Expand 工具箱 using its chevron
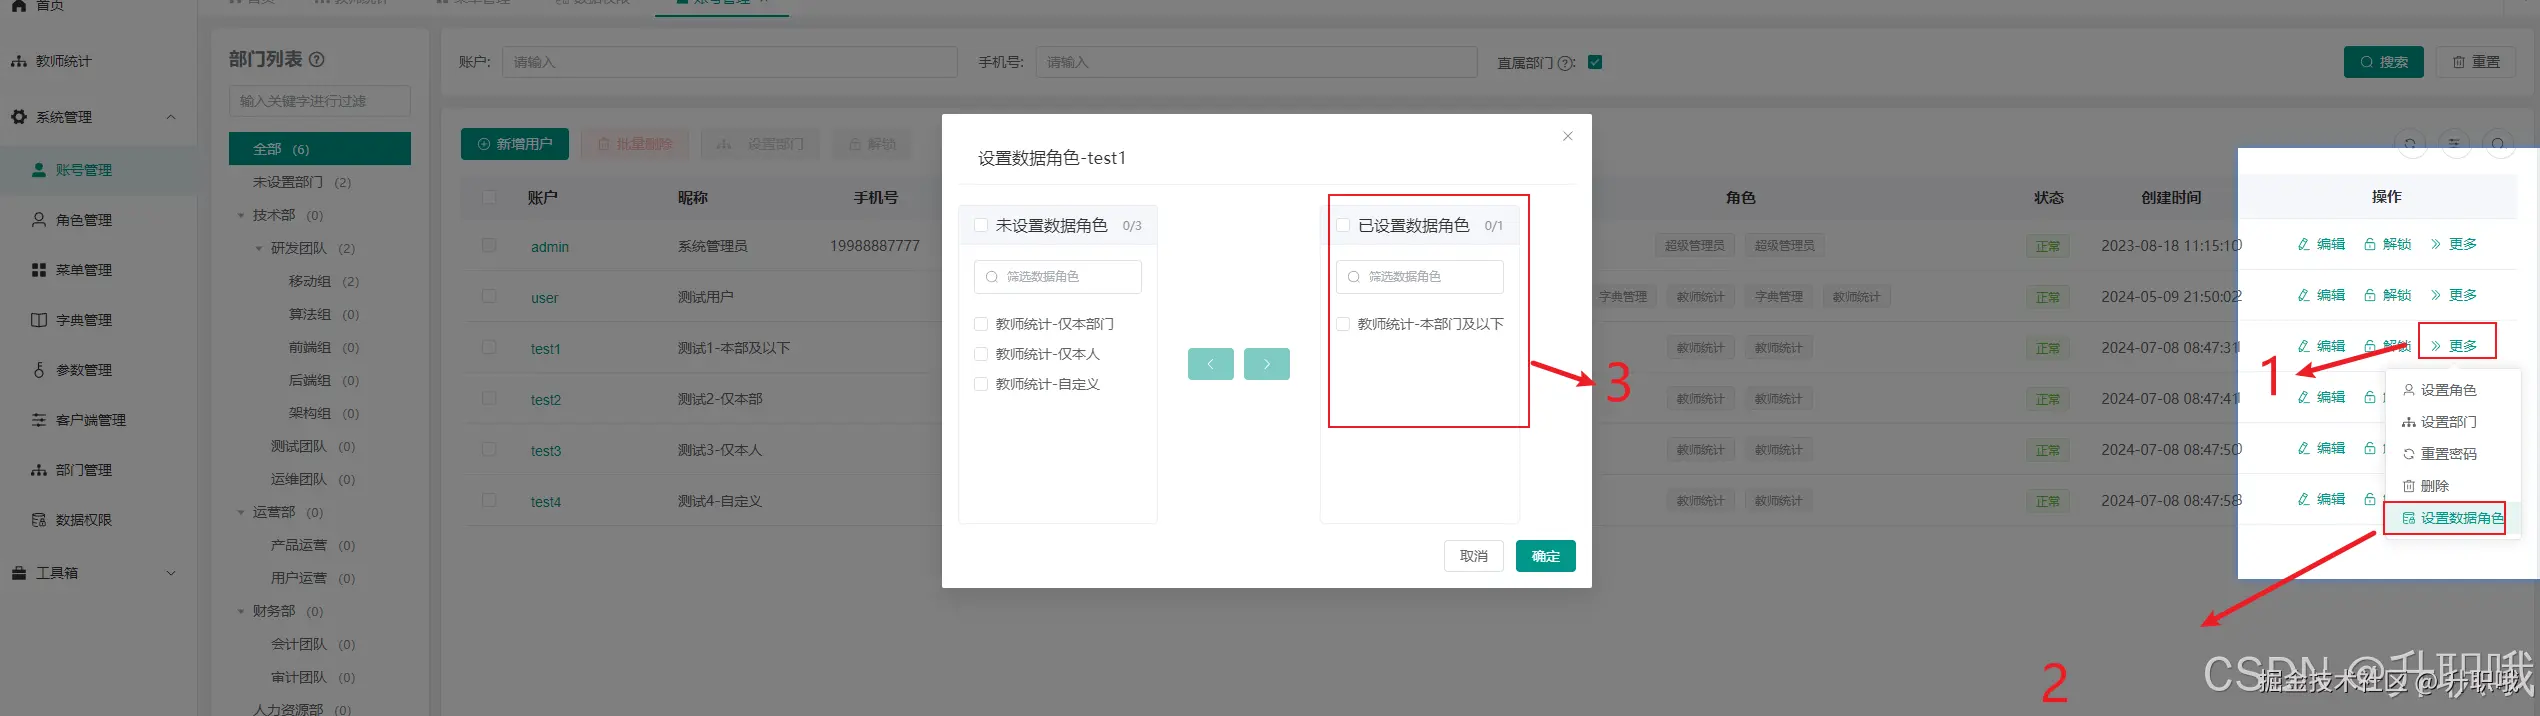Viewport: 2540px width, 716px height. click(x=171, y=573)
